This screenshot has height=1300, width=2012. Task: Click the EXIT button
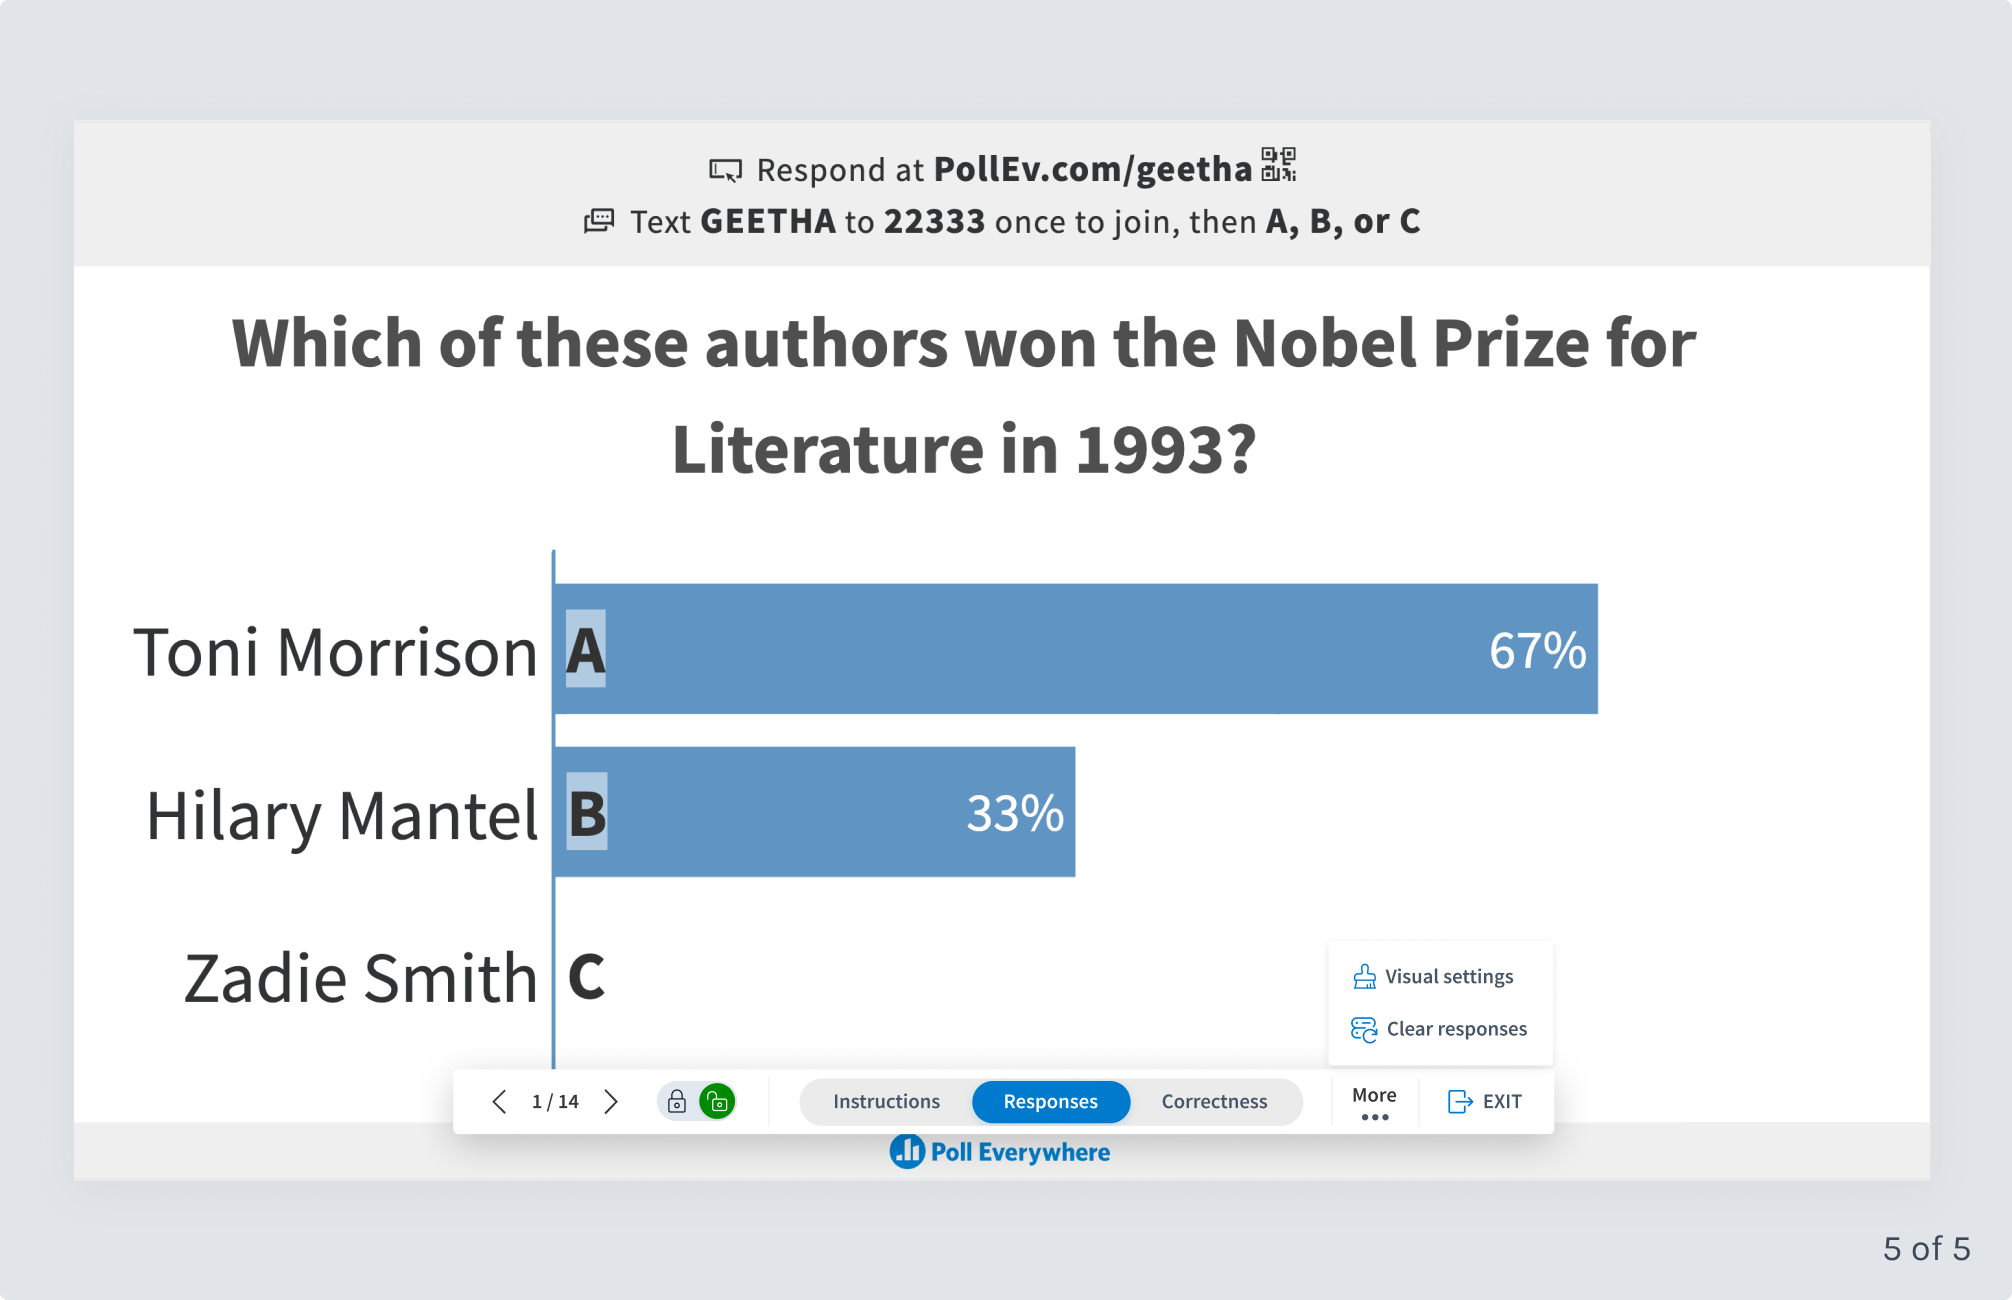[x=1485, y=1102]
